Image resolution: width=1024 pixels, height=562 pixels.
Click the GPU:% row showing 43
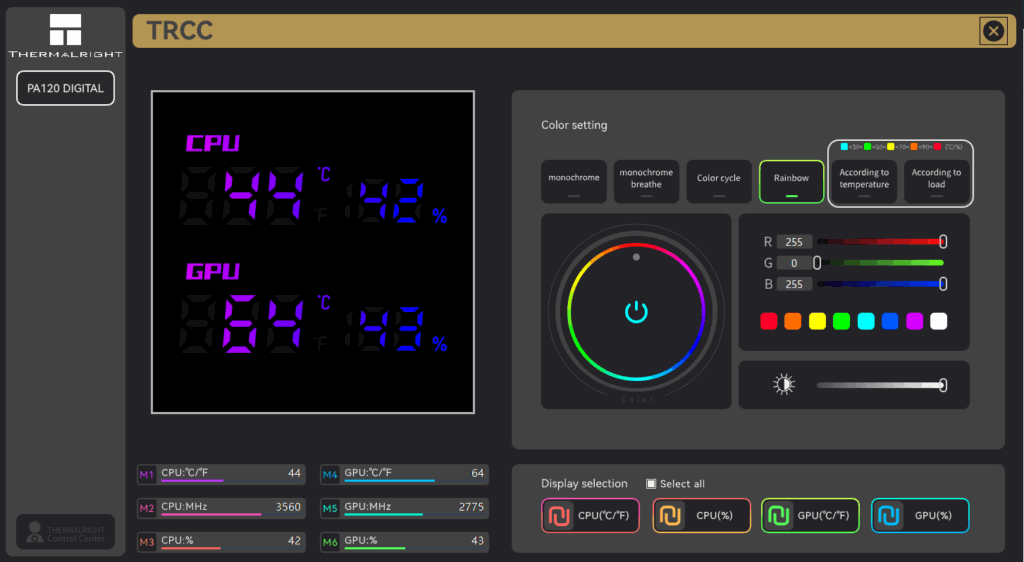pos(404,542)
